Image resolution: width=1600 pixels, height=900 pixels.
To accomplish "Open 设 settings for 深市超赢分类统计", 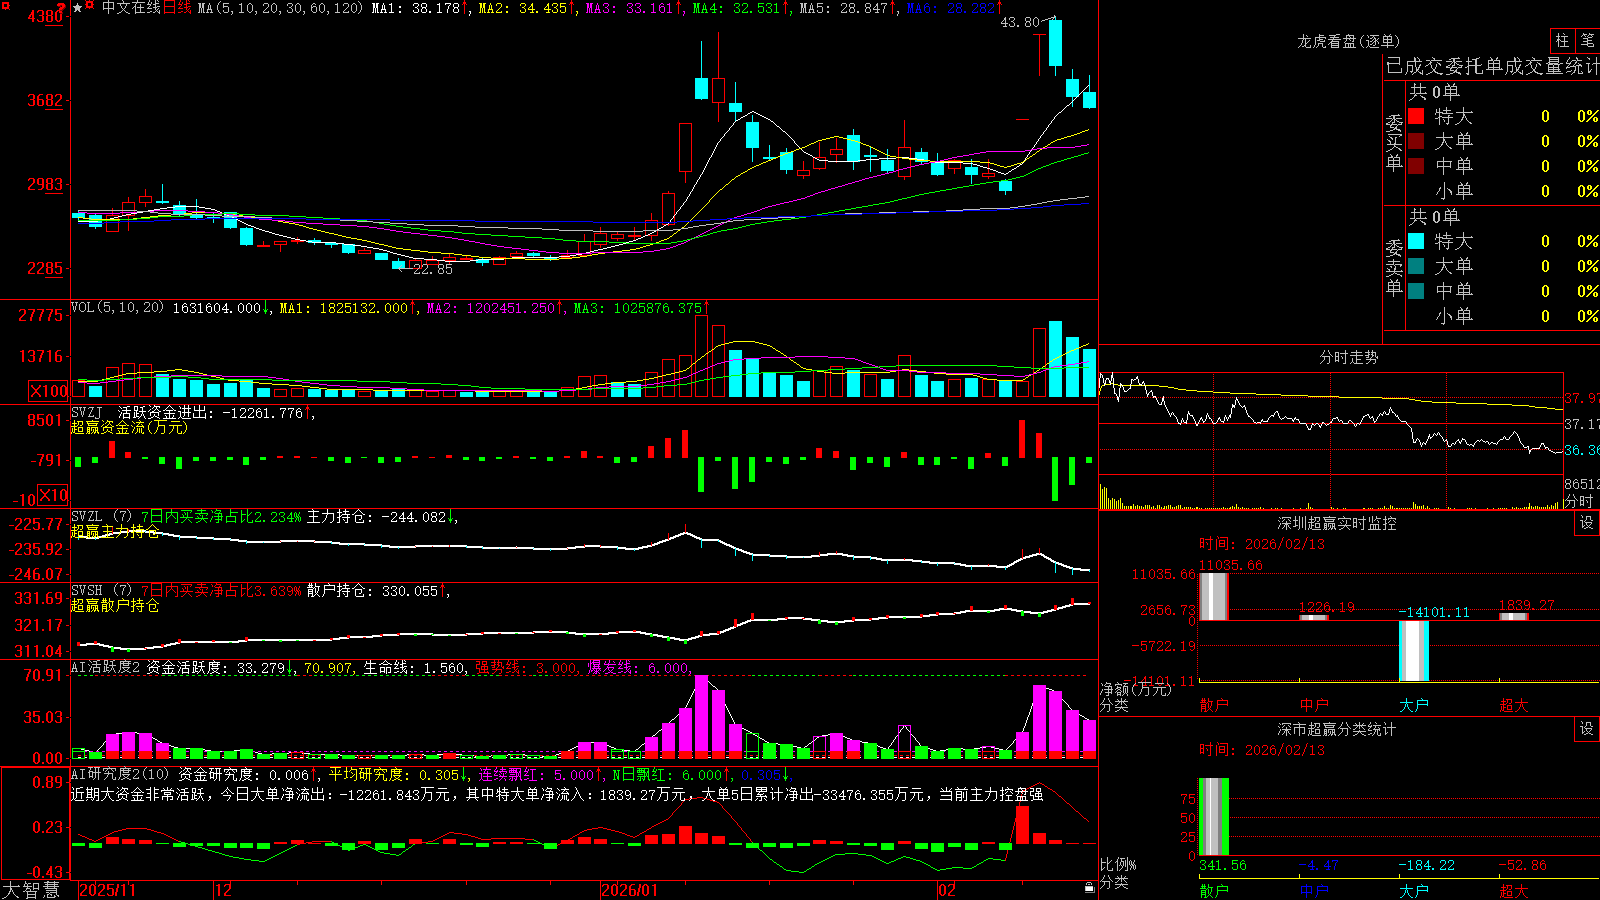I will 1587,729.
